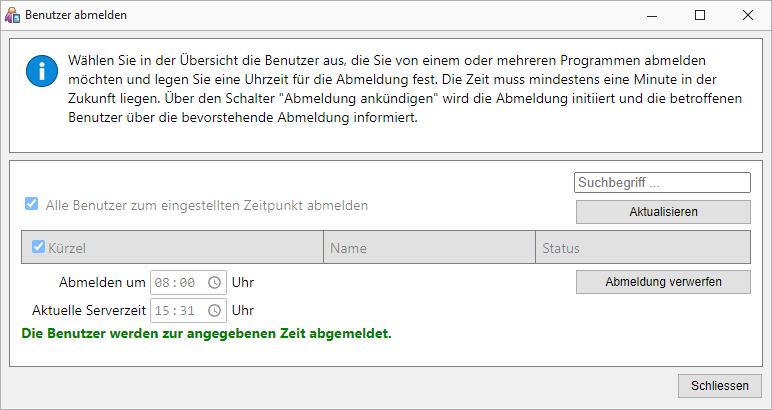Click the green status message text
The height and width of the screenshot is (410, 772).
206,334
